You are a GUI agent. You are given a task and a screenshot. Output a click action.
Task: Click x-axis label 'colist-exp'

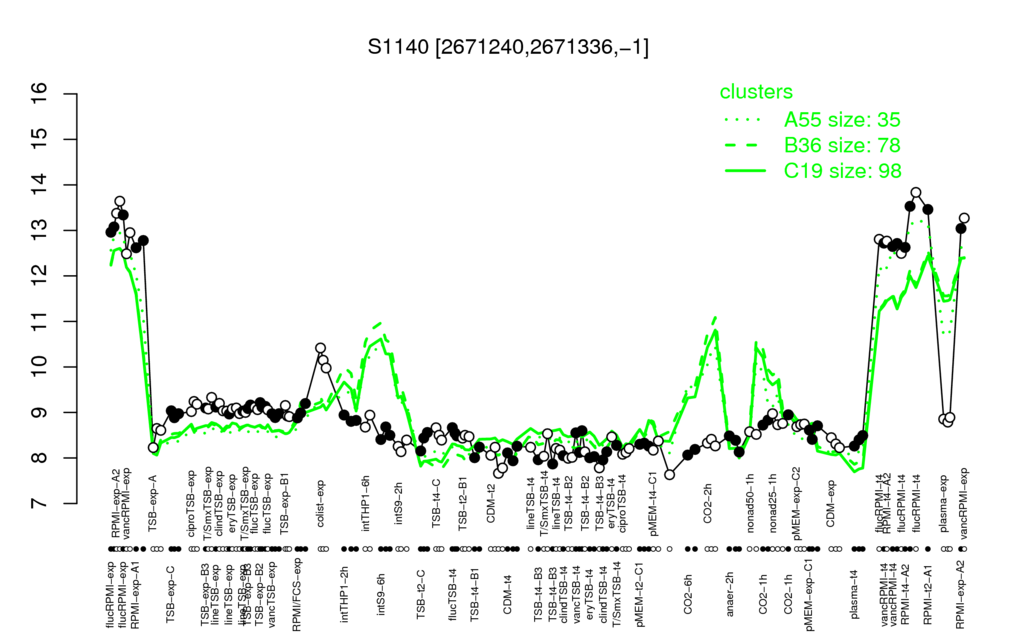pyautogui.click(x=321, y=502)
